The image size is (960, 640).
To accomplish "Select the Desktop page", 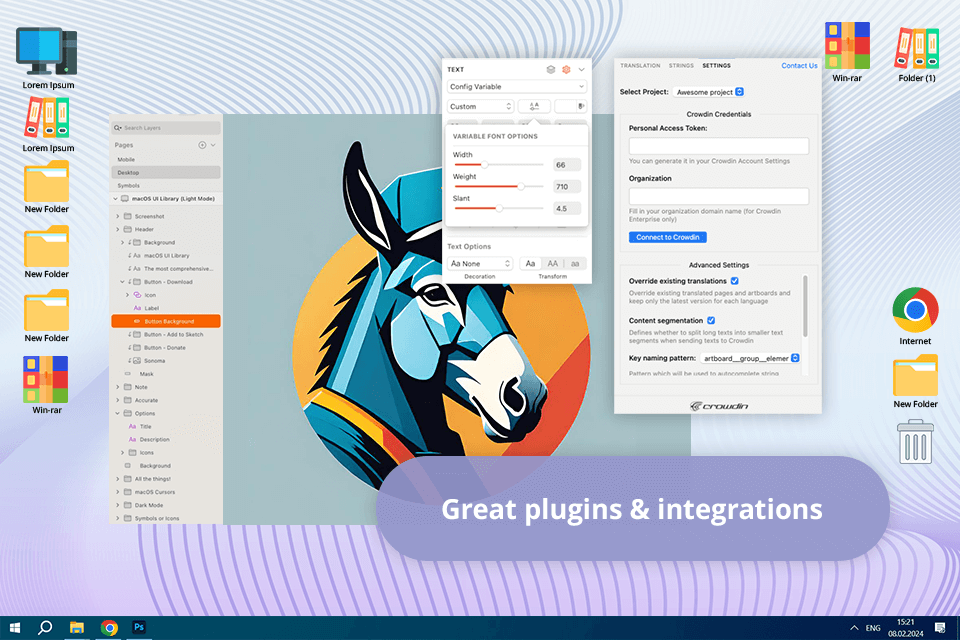I will tap(166, 173).
